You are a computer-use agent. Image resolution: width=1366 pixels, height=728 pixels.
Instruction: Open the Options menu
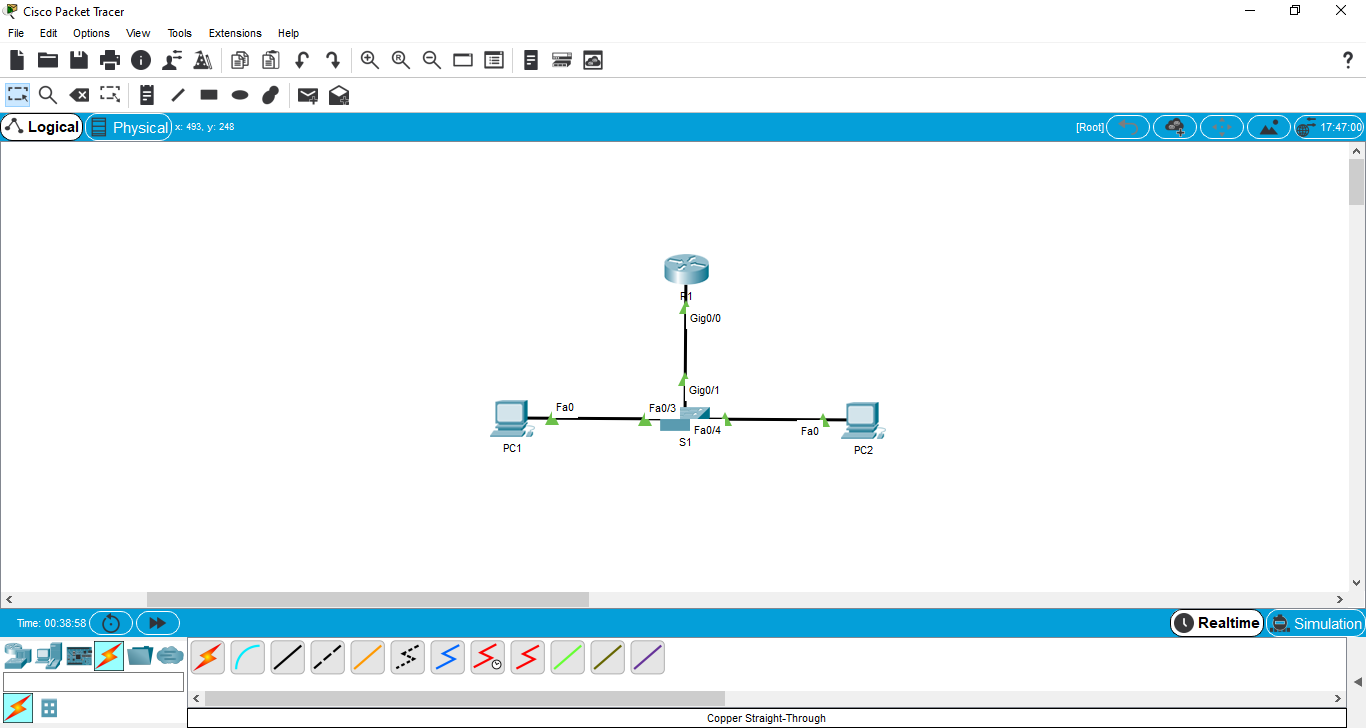pyautogui.click(x=91, y=33)
